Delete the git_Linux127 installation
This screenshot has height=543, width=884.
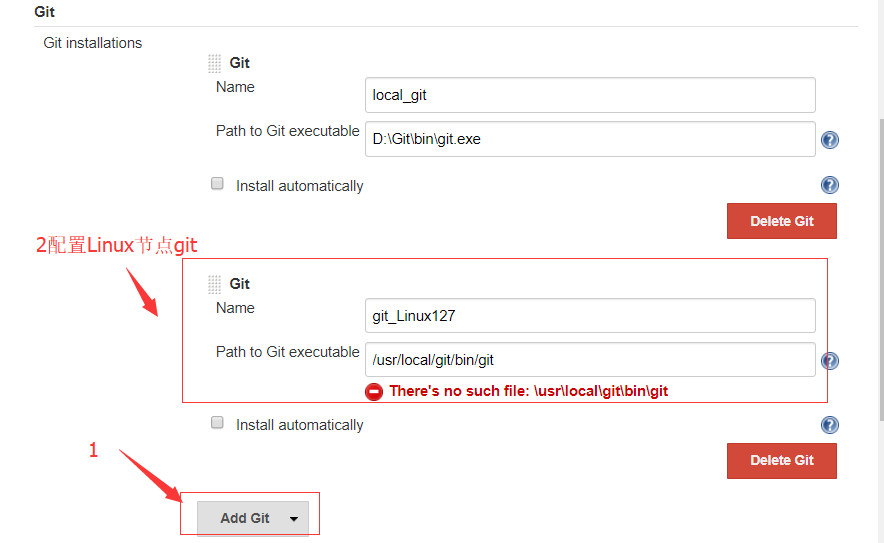(x=781, y=460)
